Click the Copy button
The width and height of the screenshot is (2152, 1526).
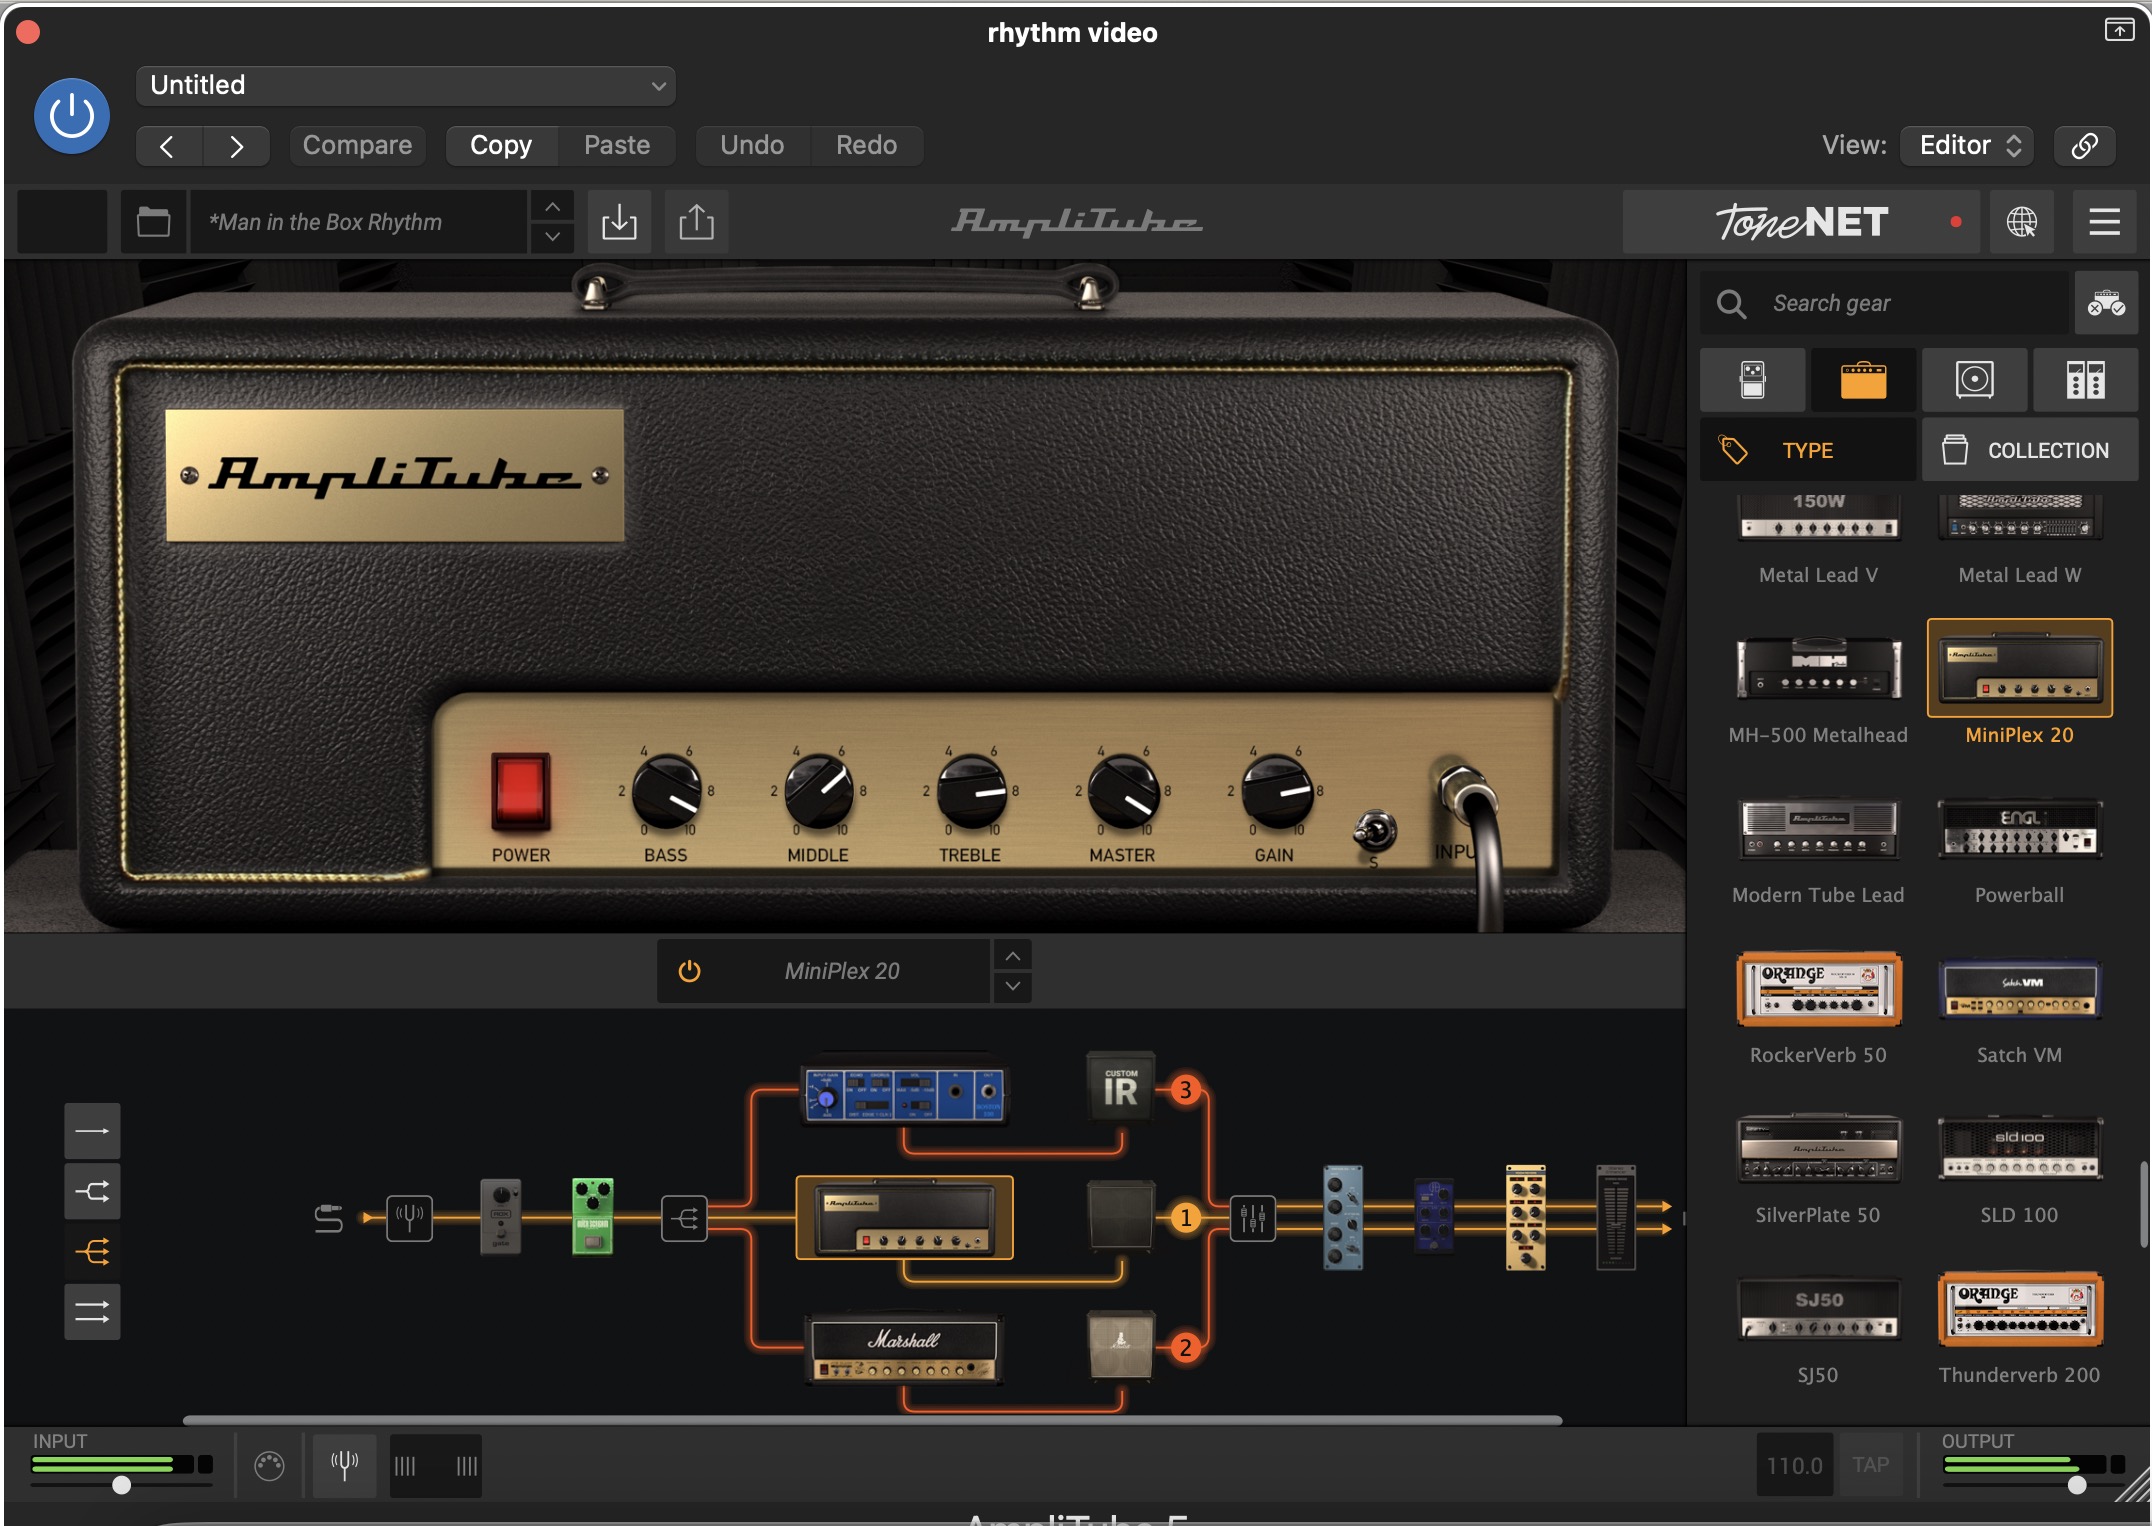(x=501, y=145)
